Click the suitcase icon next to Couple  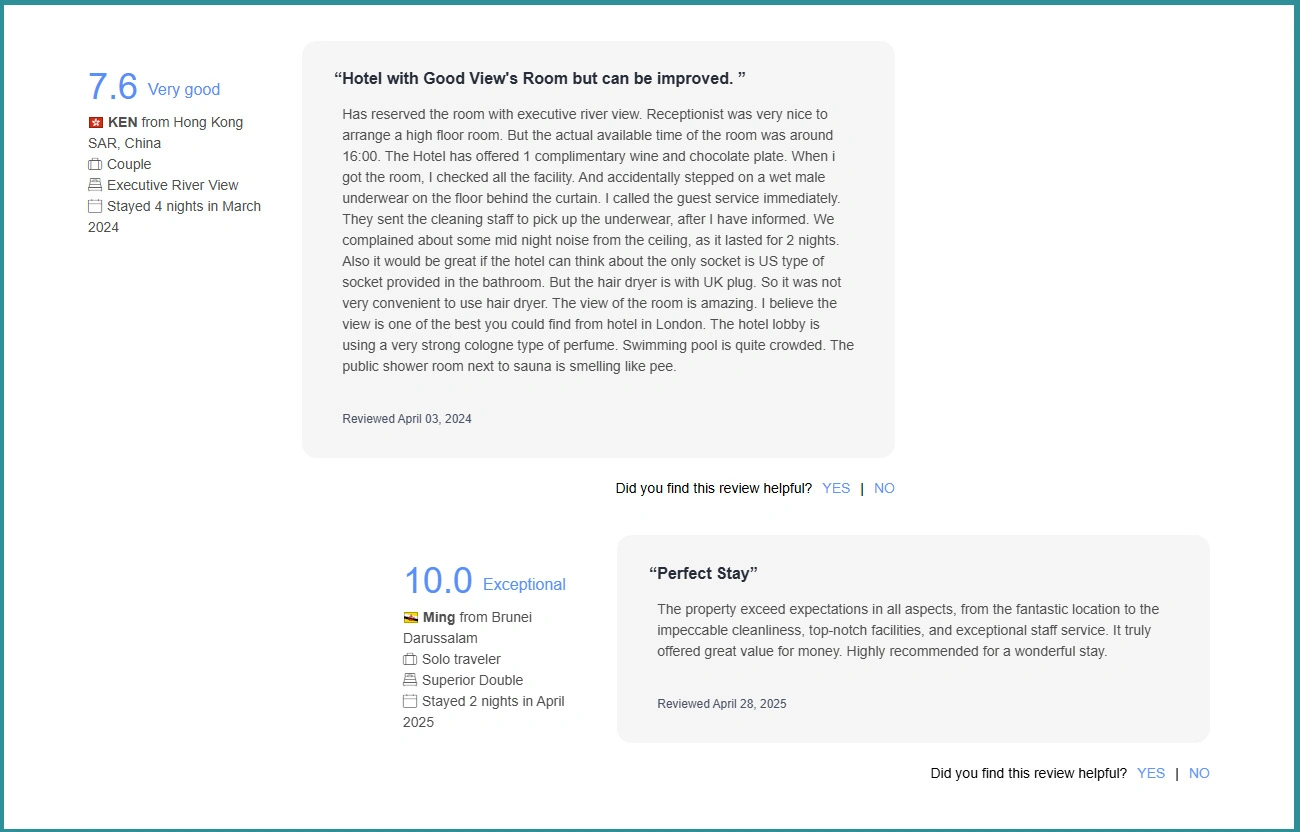point(95,164)
